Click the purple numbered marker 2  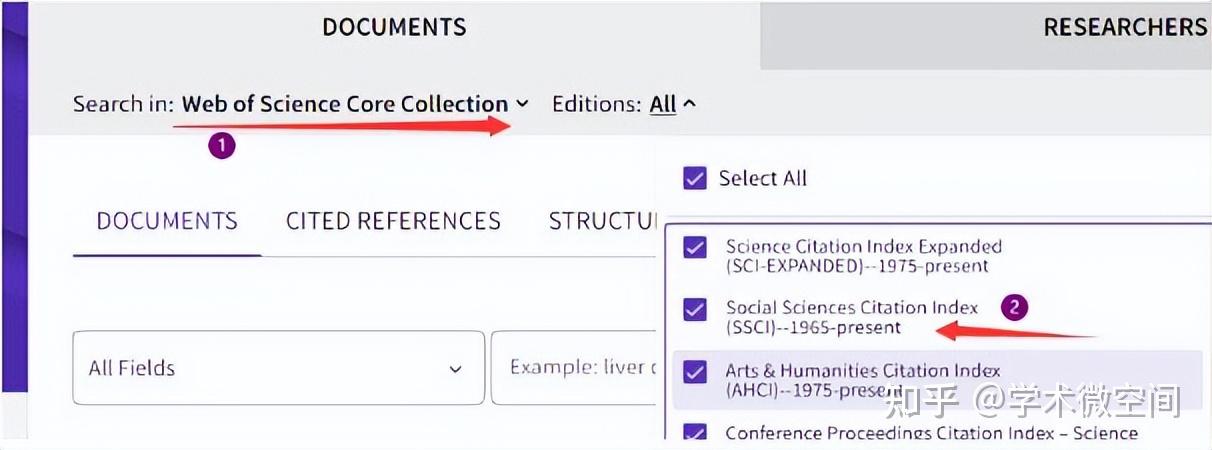tap(1014, 307)
